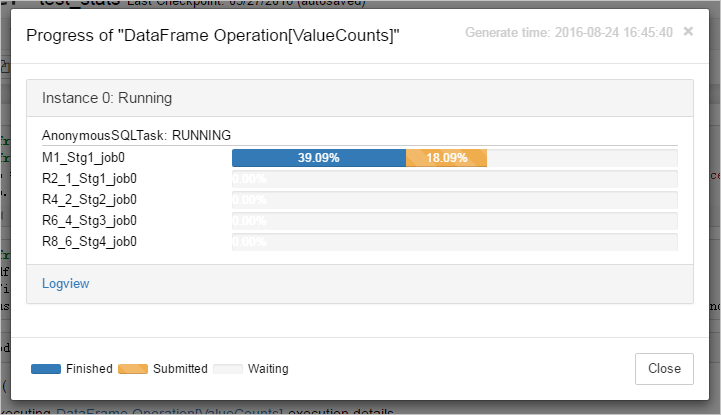
Task: Open the Logview link
Action: pos(65,284)
